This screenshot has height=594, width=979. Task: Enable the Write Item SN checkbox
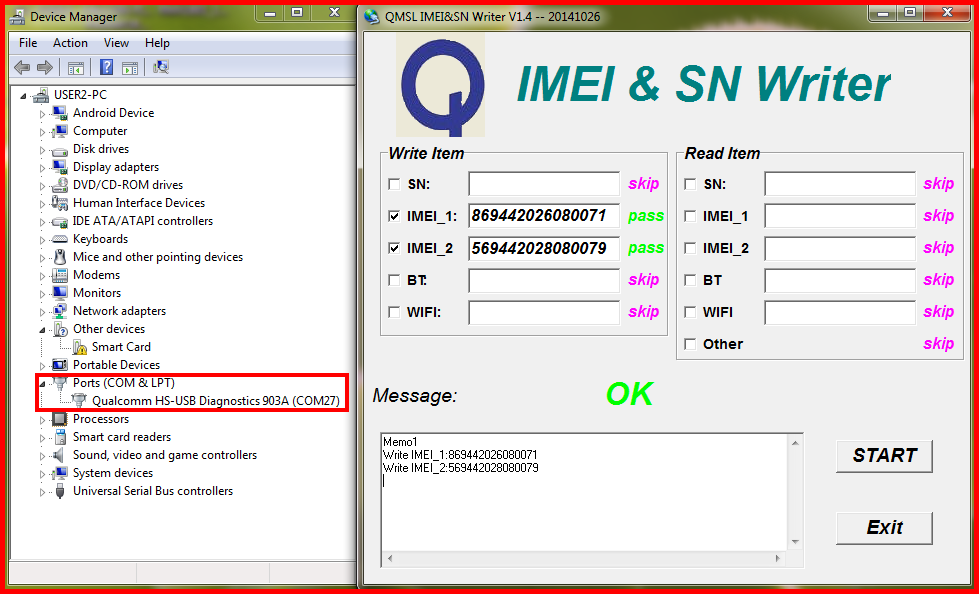pyautogui.click(x=394, y=184)
